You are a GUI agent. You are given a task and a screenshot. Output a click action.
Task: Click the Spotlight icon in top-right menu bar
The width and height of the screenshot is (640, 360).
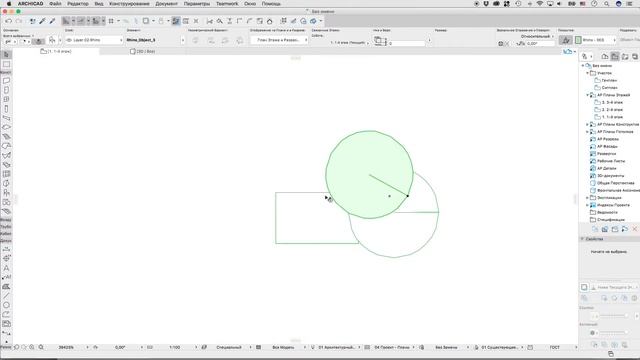(x=607, y=4)
